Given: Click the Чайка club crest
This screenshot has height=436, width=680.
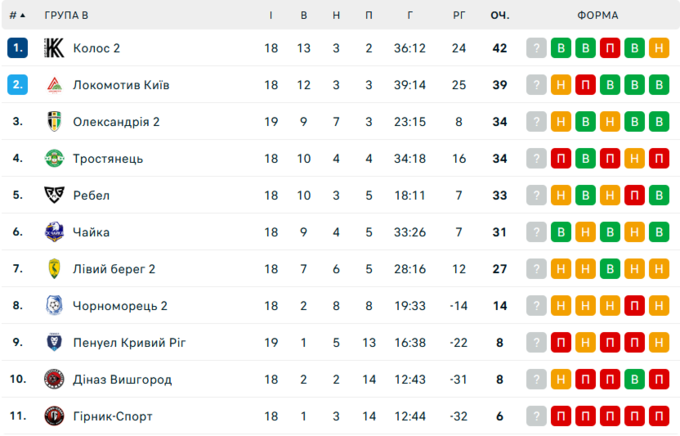Looking at the screenshot, I should pyautogui.click(x=54, y=232).
